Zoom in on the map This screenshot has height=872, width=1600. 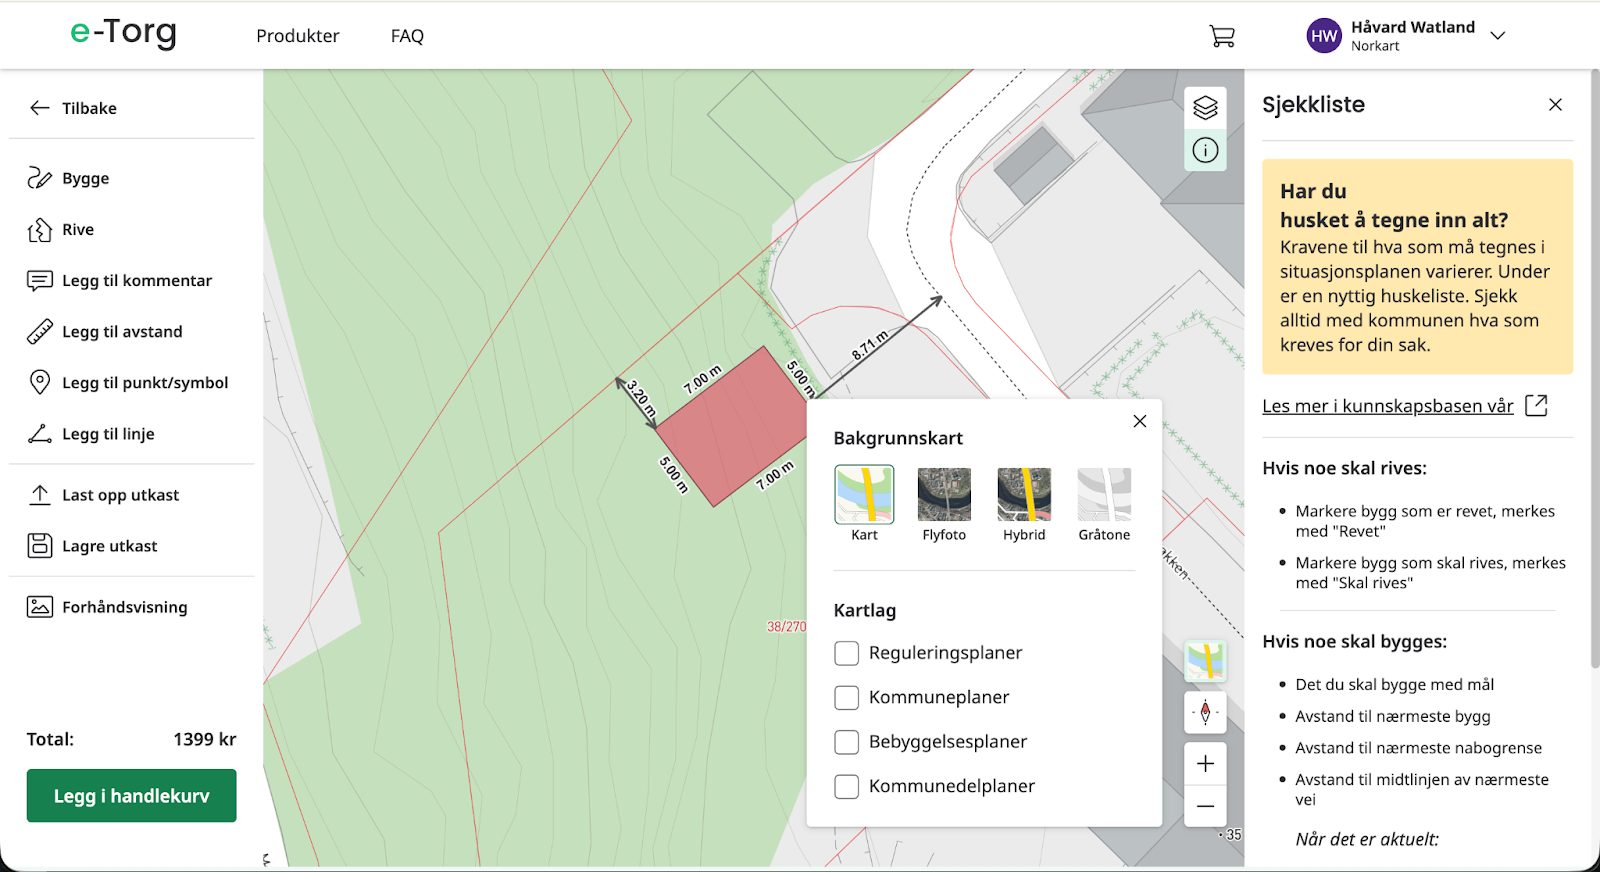pos(1205,764)
